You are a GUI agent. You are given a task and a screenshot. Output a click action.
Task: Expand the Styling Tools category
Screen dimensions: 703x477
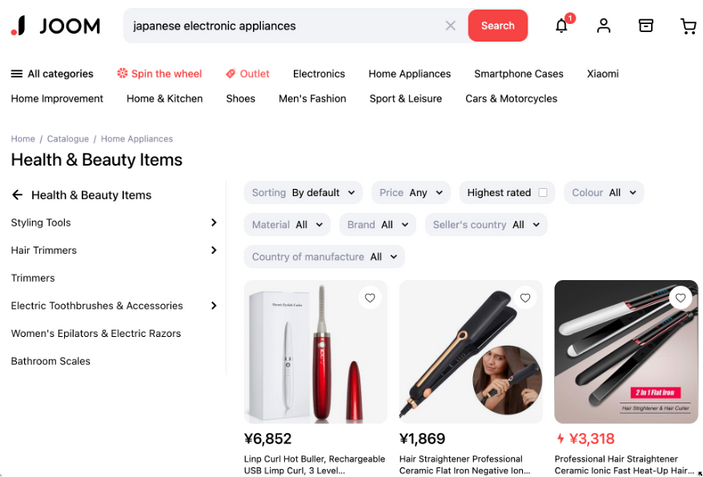[114, 222]
